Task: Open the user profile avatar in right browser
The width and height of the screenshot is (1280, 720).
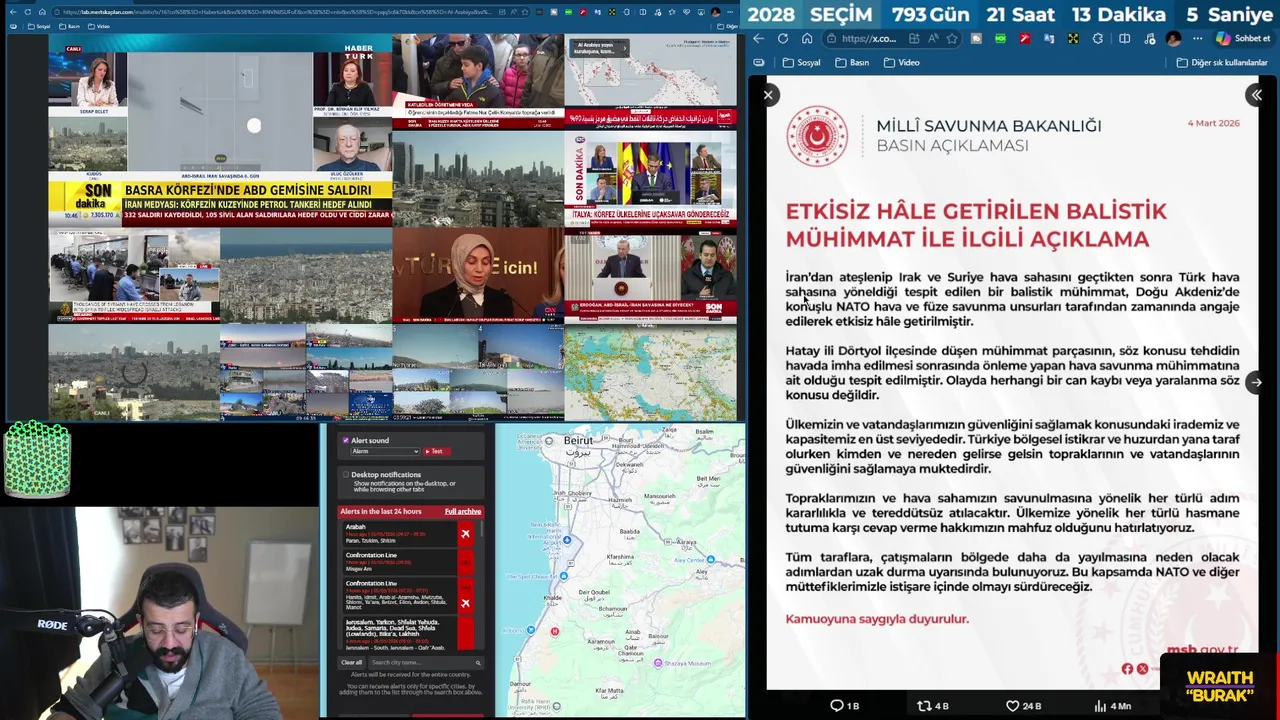Action: pyautogui.click(x=1173, y=39)
